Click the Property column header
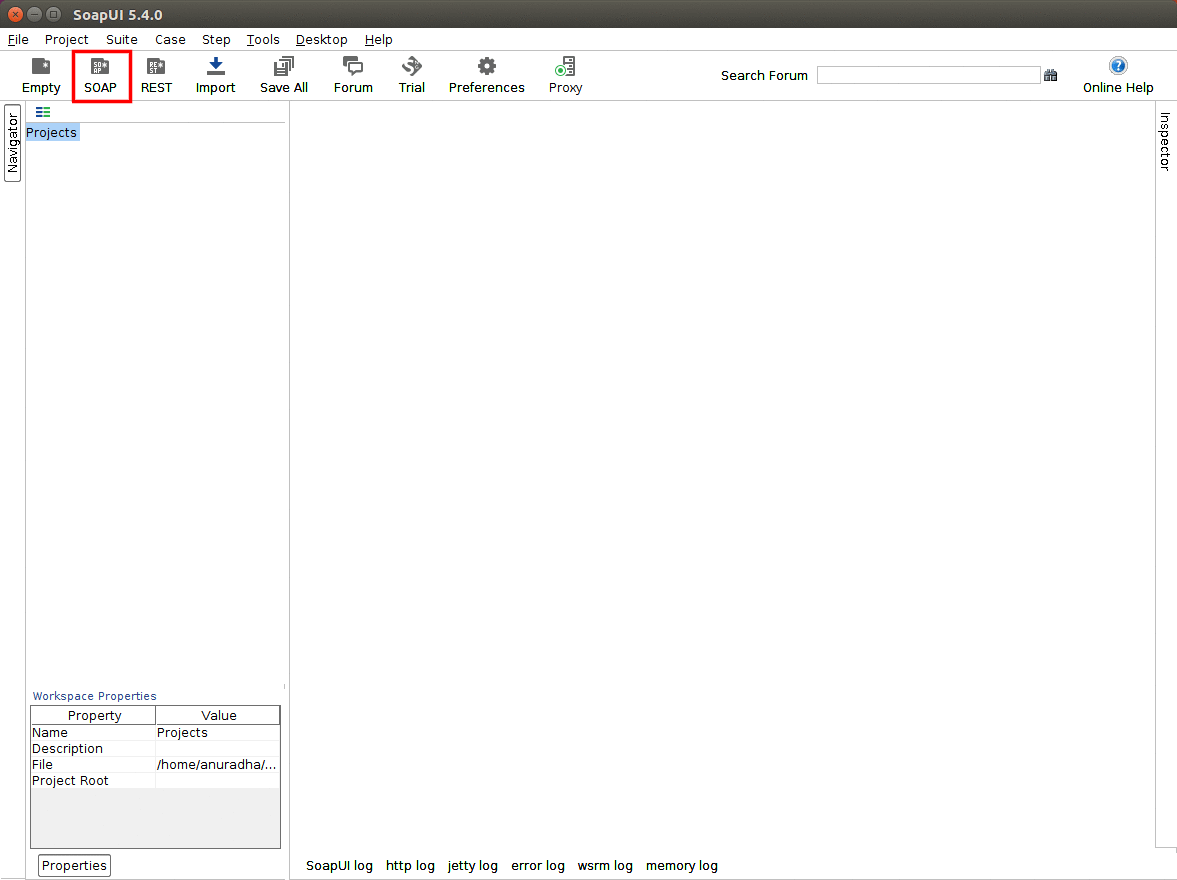Screen dimensions: 1177x880 (94, 716)
